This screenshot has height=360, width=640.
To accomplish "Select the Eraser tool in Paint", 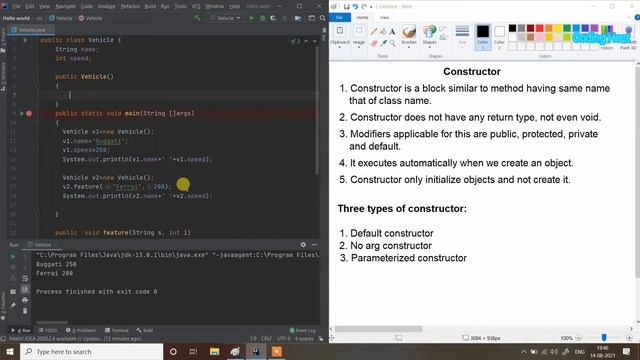I will tap(374, 43).
